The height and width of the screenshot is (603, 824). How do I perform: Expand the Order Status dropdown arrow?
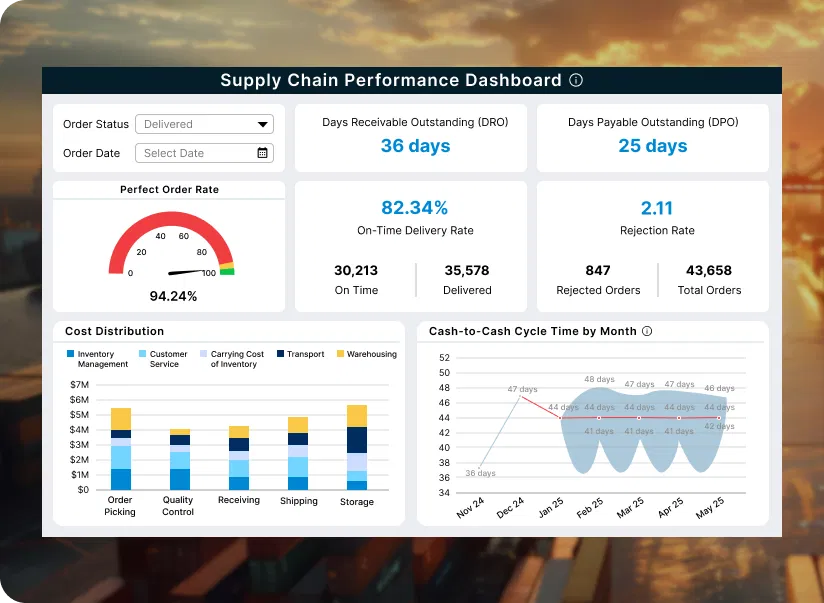[x=262, y=124]
